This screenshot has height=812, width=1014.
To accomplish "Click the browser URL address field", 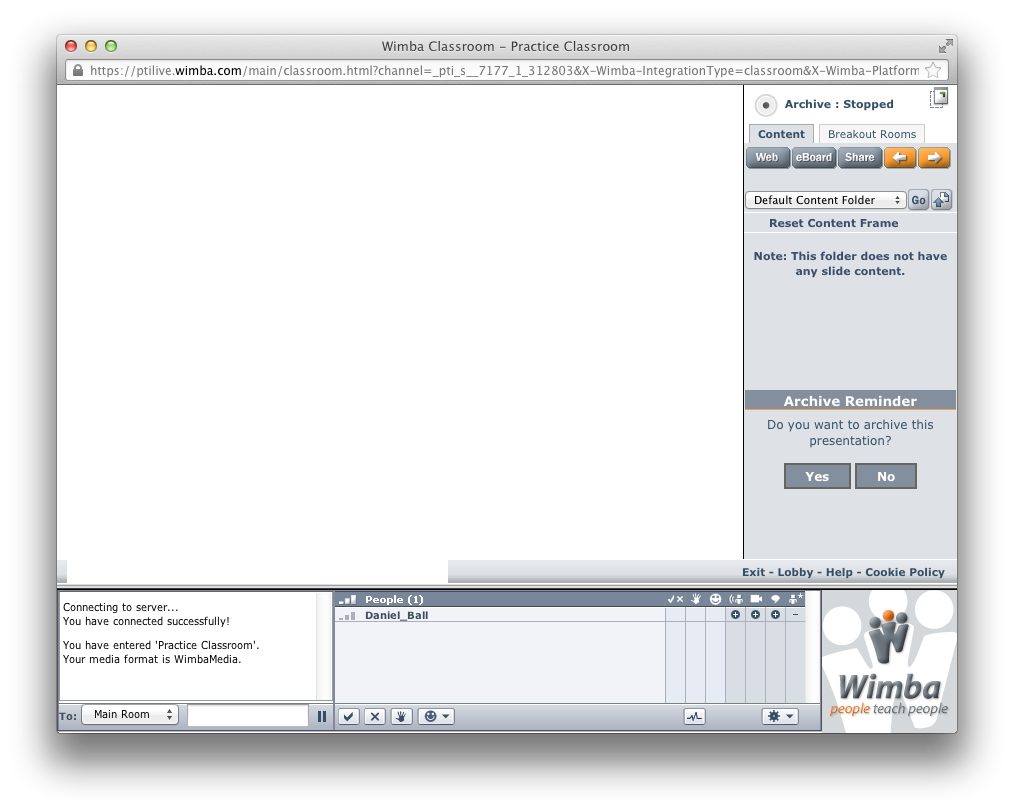I will (x=504, y=70).
